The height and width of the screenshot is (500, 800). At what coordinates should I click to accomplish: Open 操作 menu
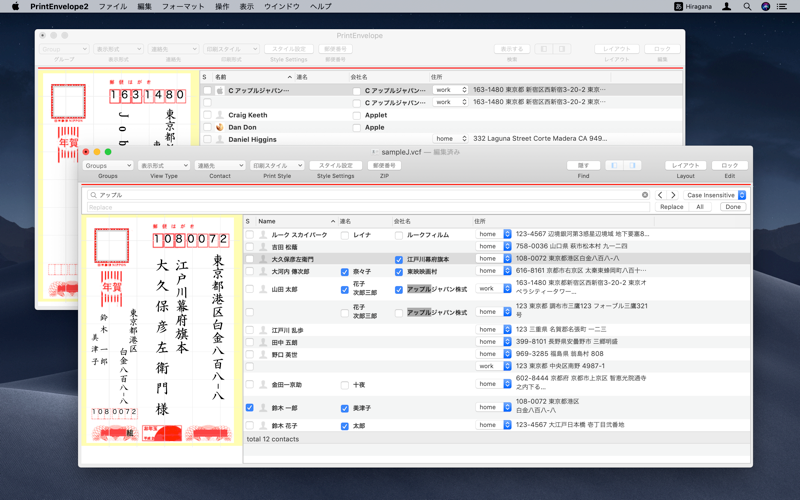(x=222, y=7)
